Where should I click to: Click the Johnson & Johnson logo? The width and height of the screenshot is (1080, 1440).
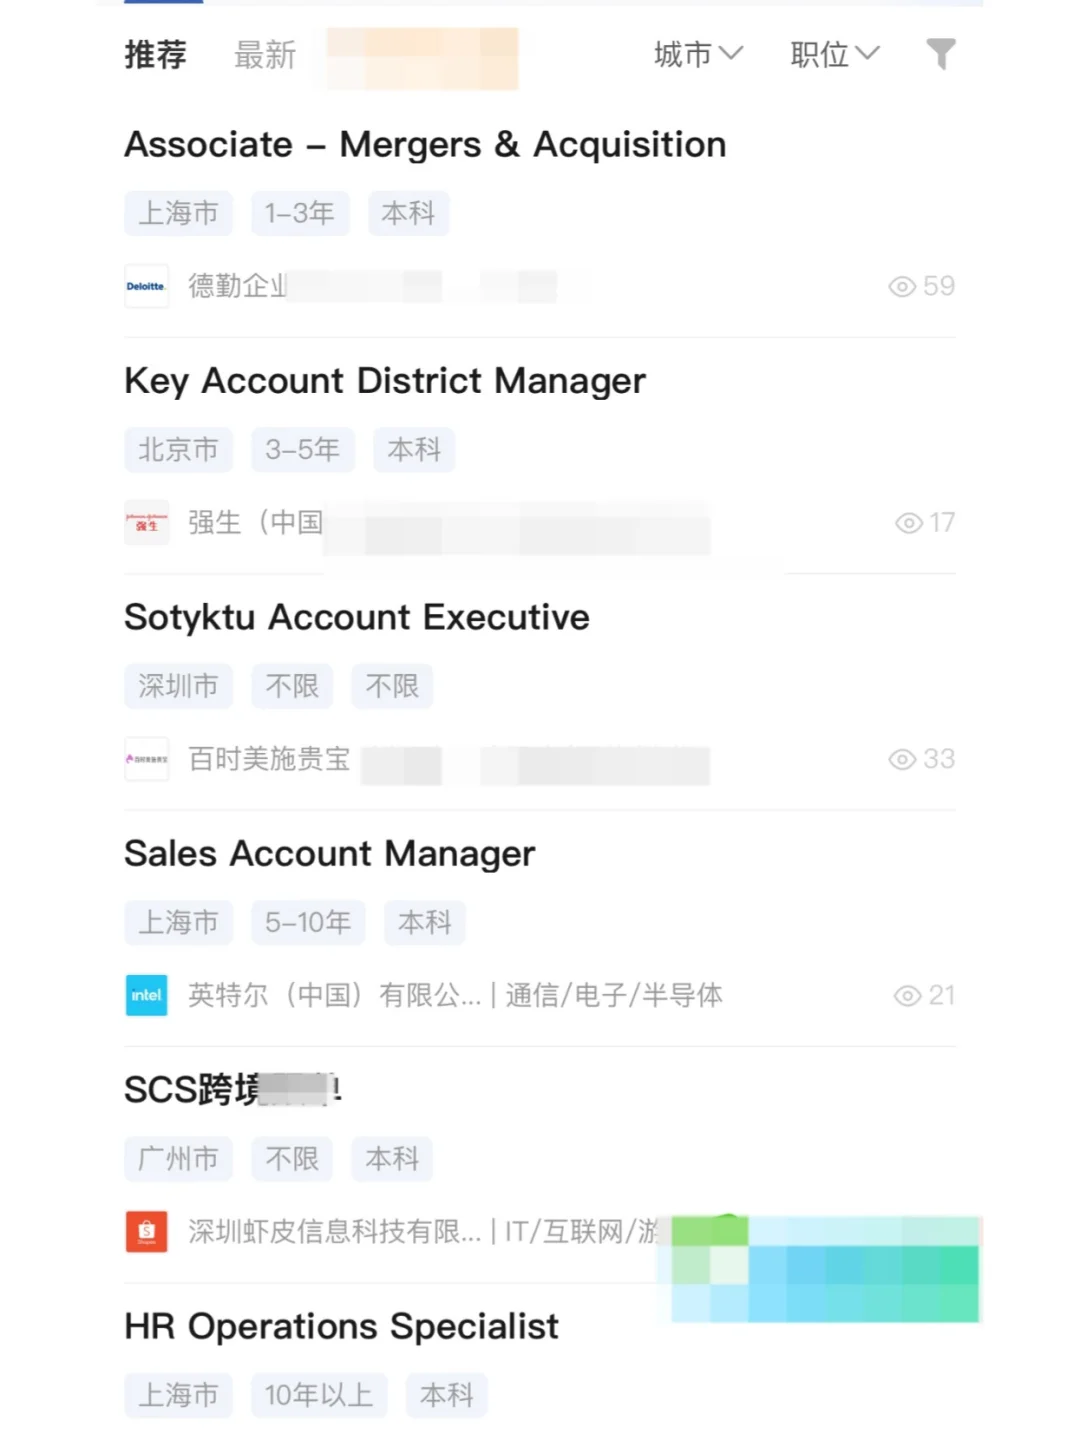coord(146,522)
